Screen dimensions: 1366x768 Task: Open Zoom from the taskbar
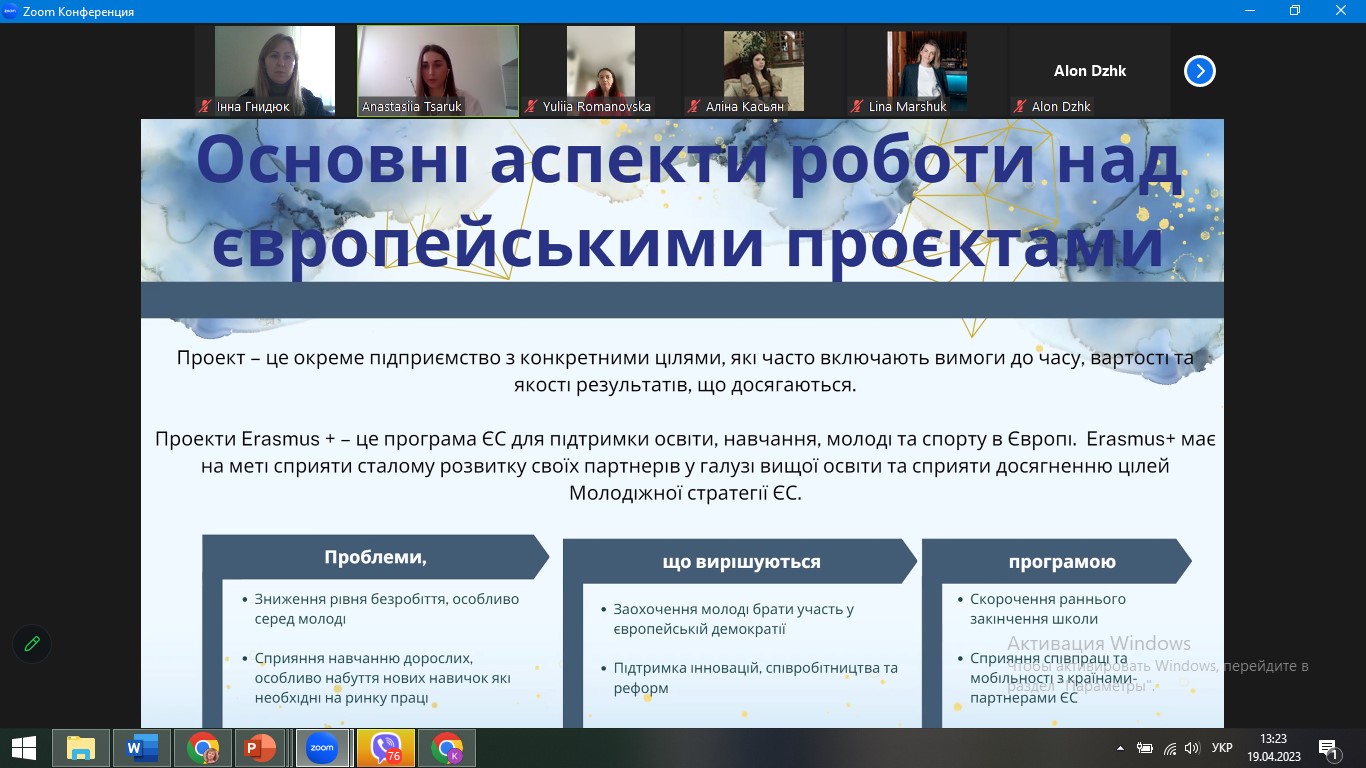(x=322, y=748)
